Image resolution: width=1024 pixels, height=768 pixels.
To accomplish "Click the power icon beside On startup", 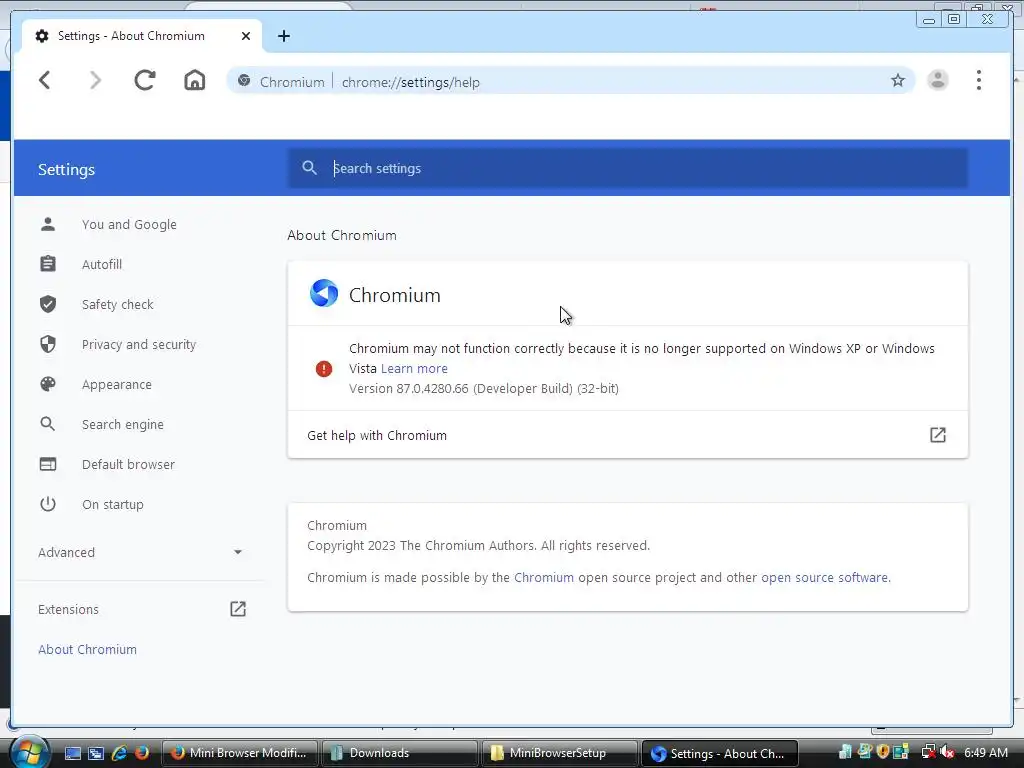I will tap(48, 504).
